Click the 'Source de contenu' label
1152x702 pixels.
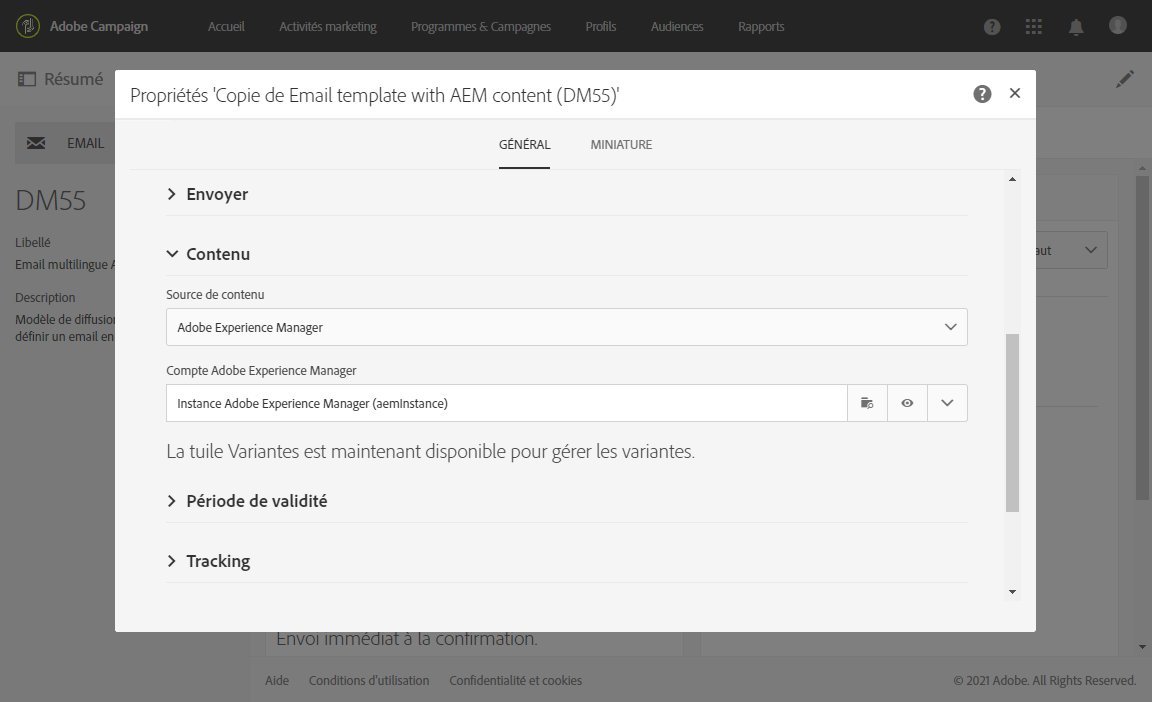click(215, 294)
